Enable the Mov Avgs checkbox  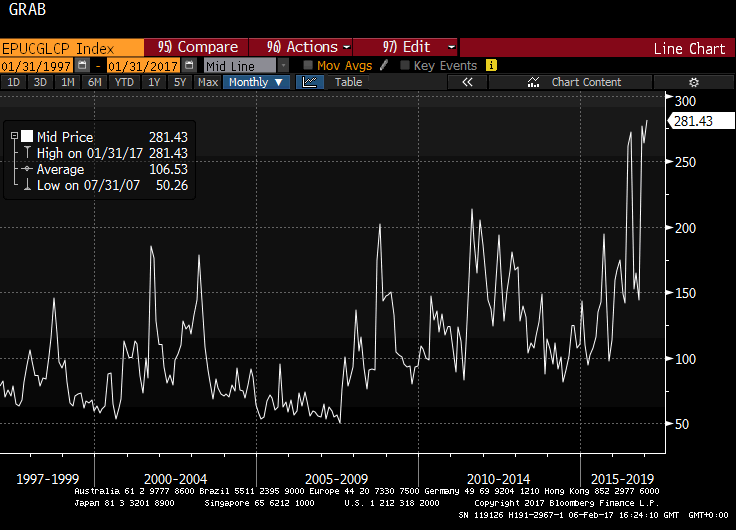tap(308, 65)
